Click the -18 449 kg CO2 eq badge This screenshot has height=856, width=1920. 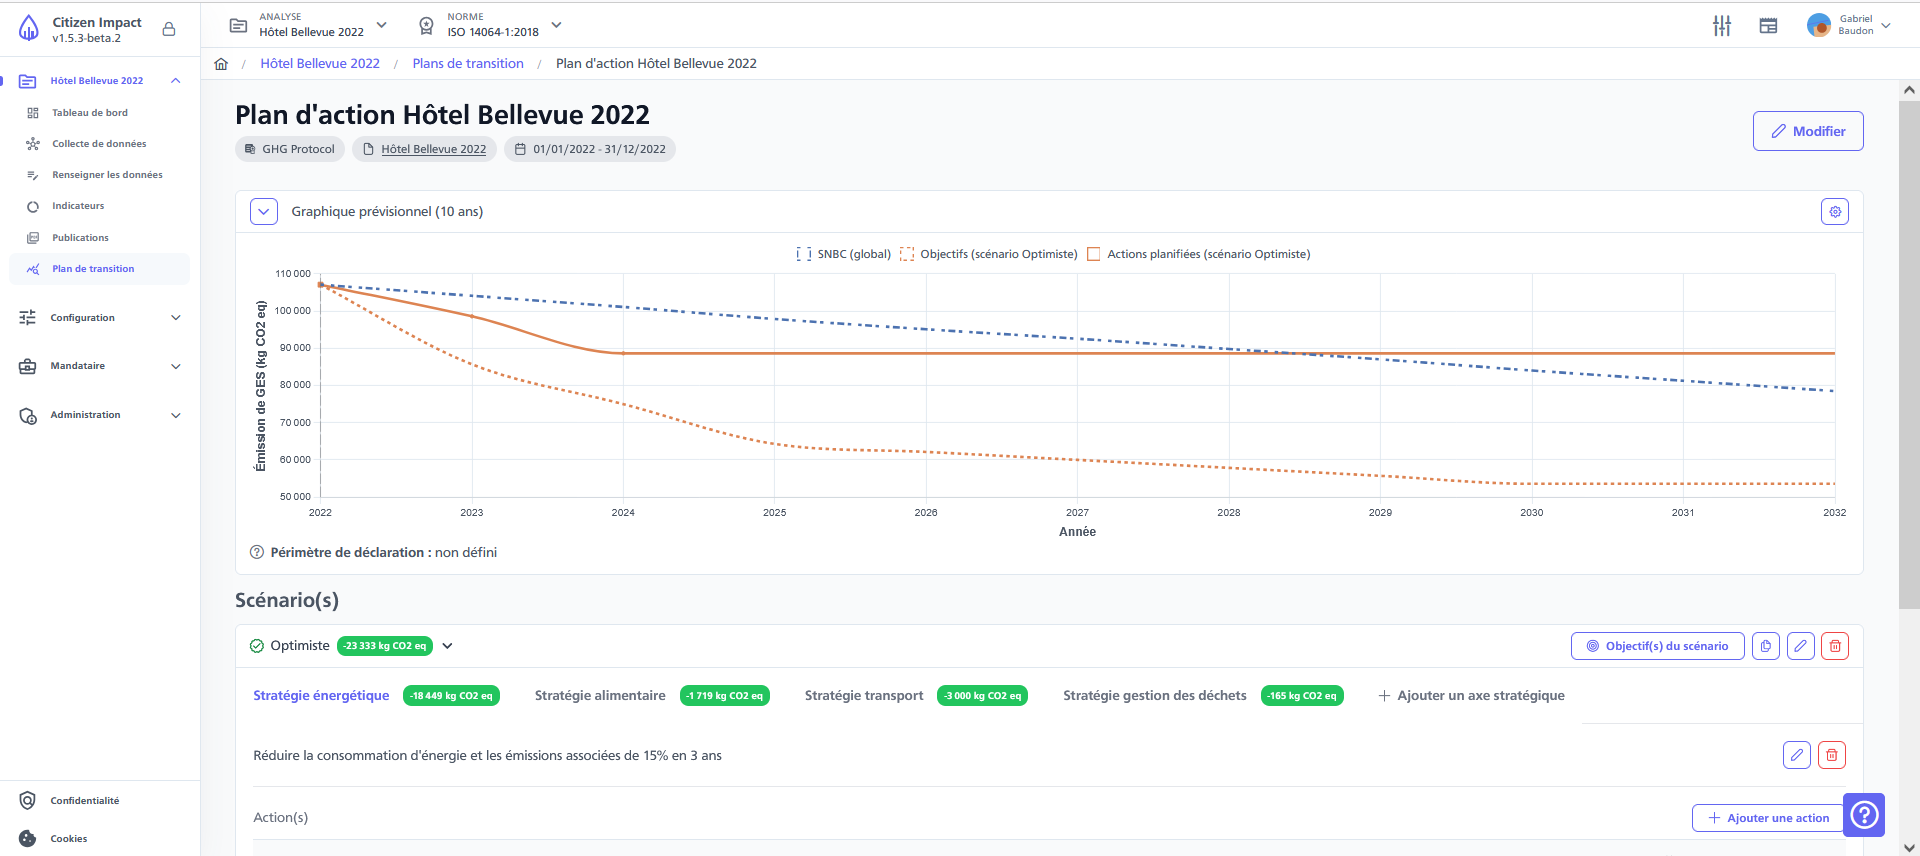451,696
